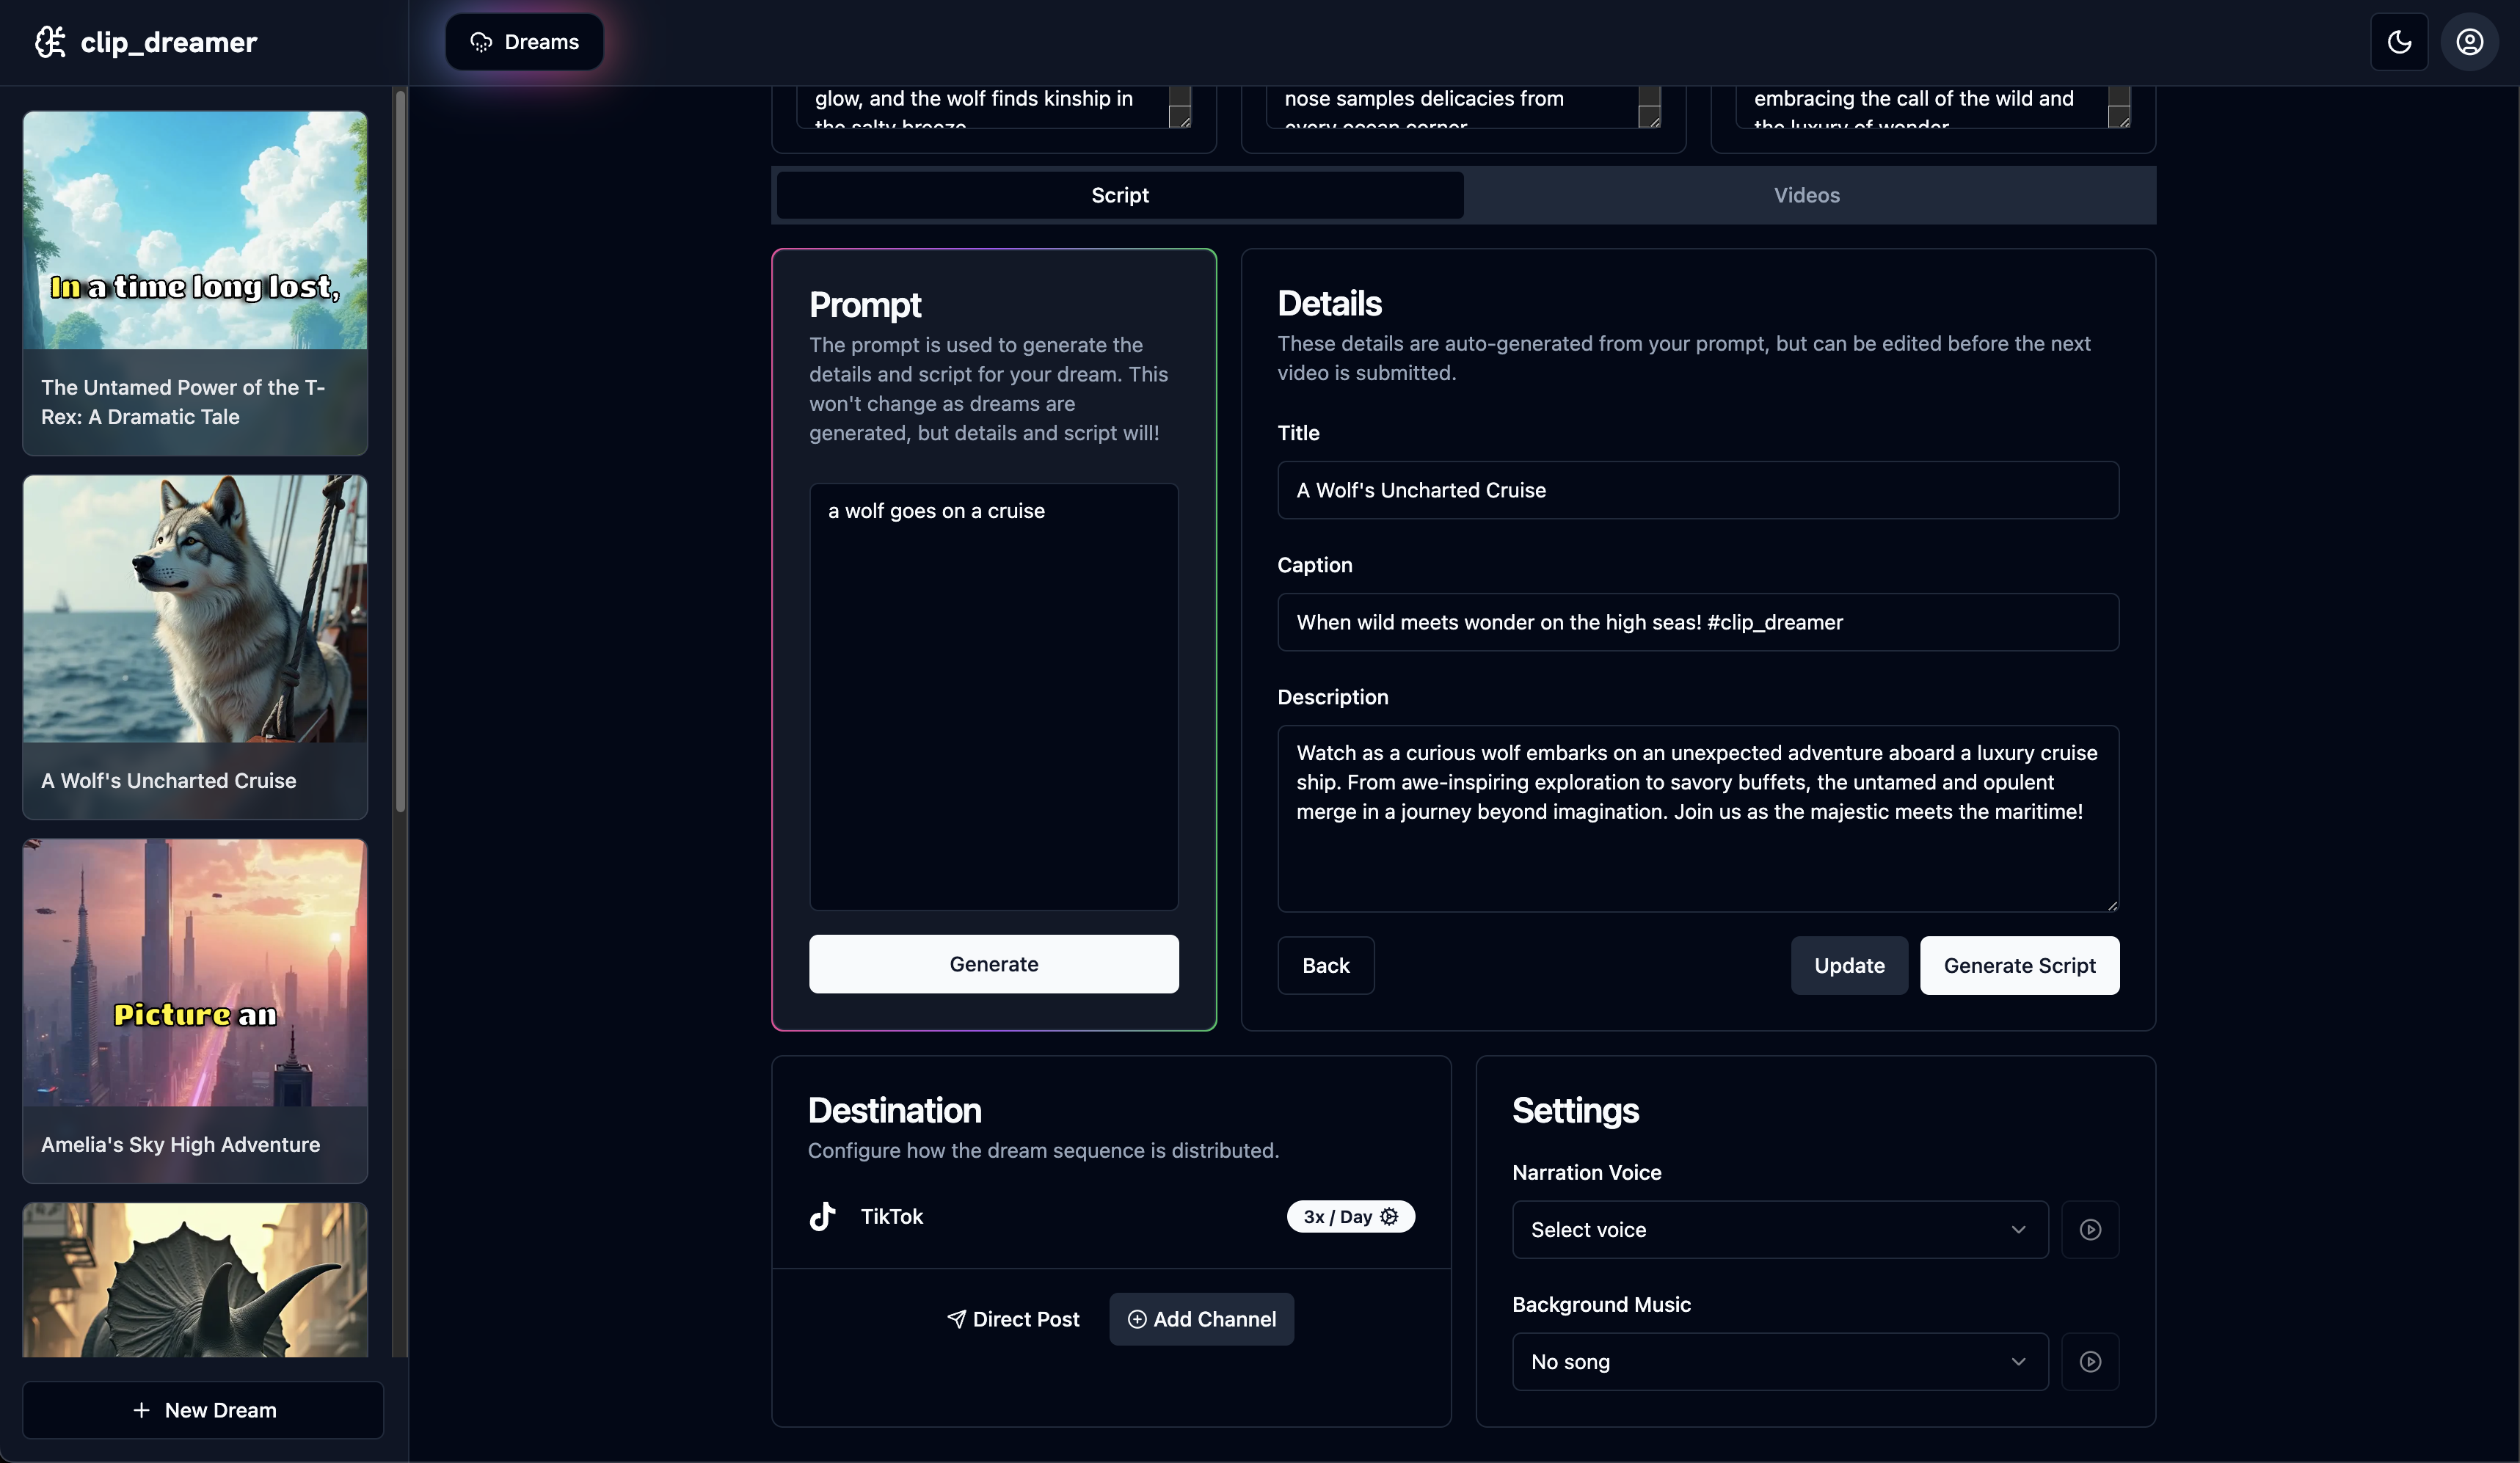Image resolution: width=2520 pixels, height=1463 pixels.
Task: Open the user account profile icon
Action: 2469,42
